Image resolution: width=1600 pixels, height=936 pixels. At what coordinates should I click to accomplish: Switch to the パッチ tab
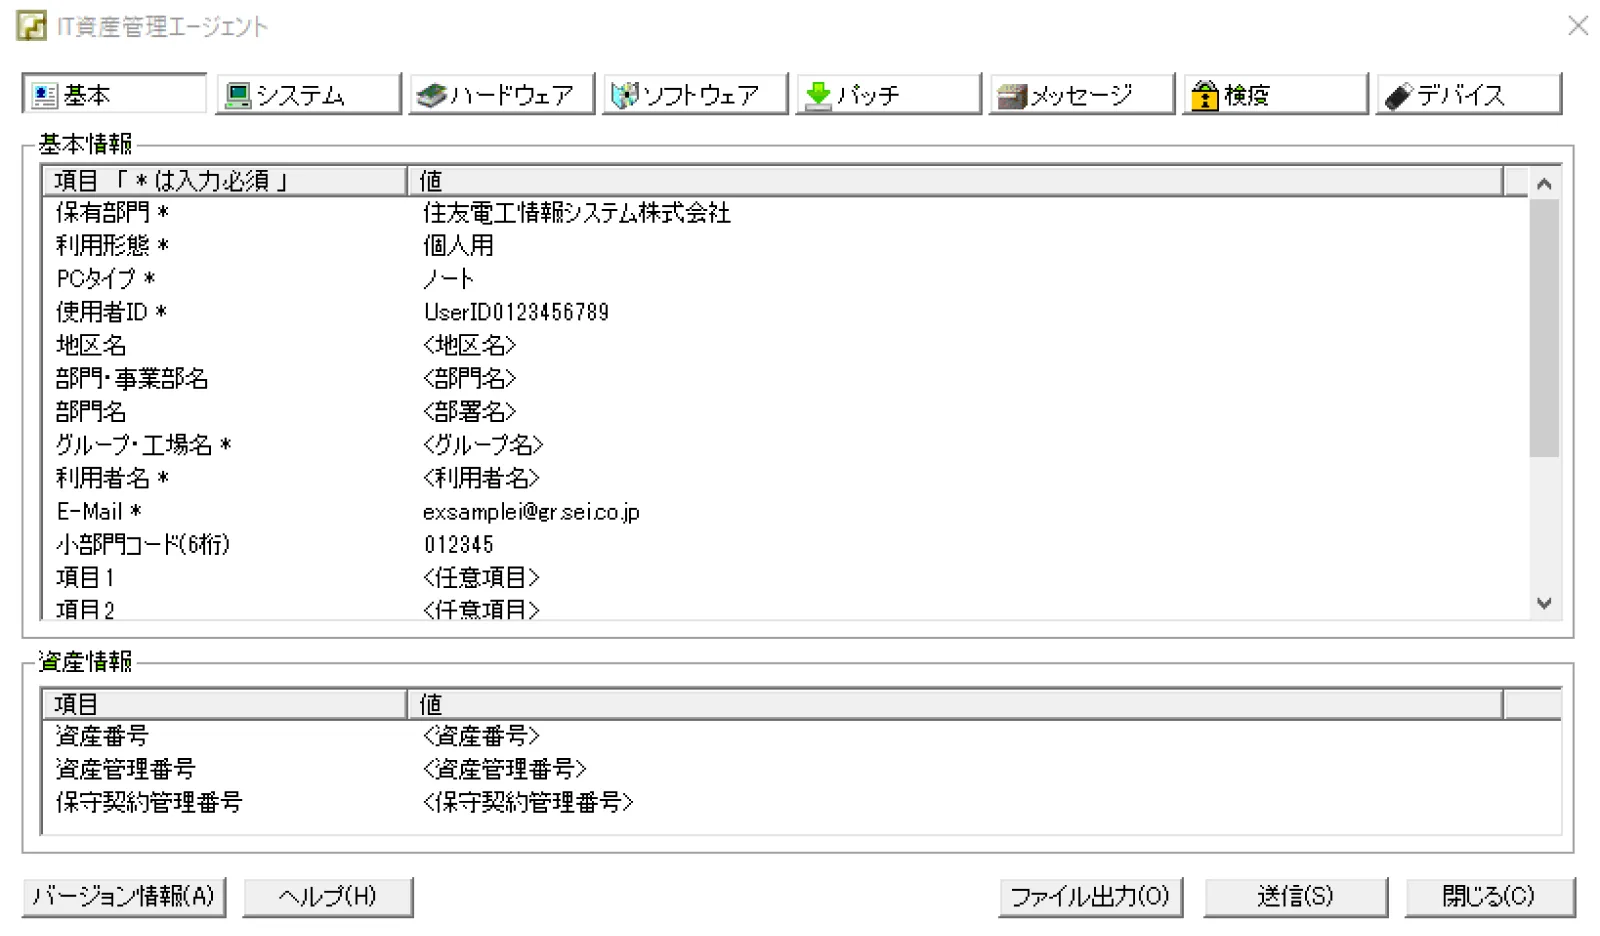coord(888,94)
